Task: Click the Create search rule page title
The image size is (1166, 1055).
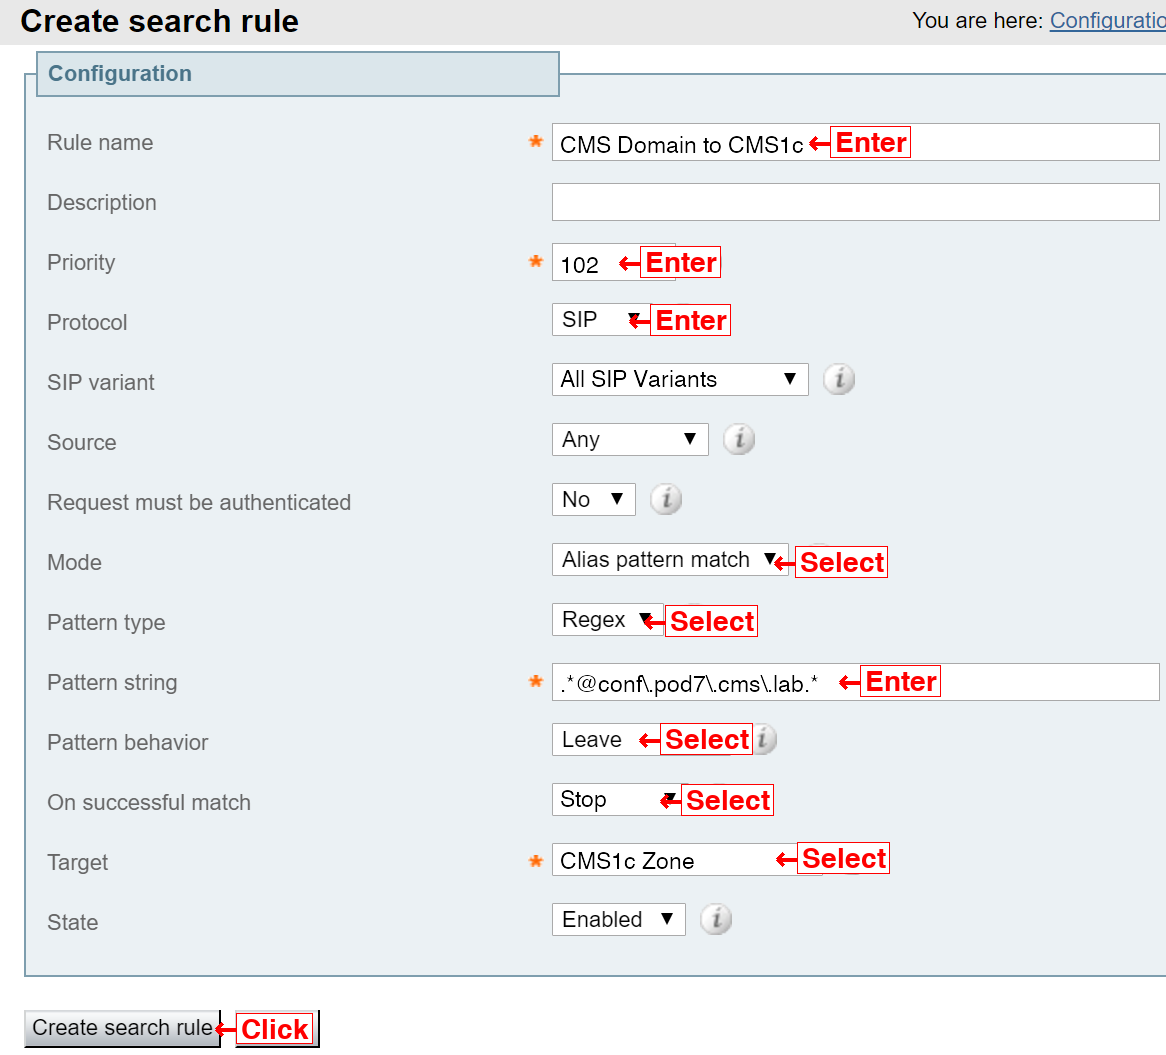Action: [159, 21]
